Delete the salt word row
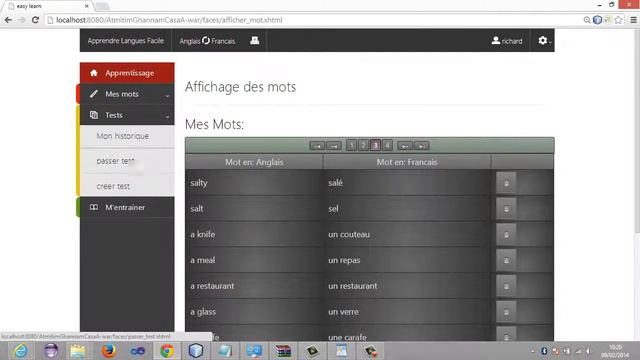 (506, 209)
